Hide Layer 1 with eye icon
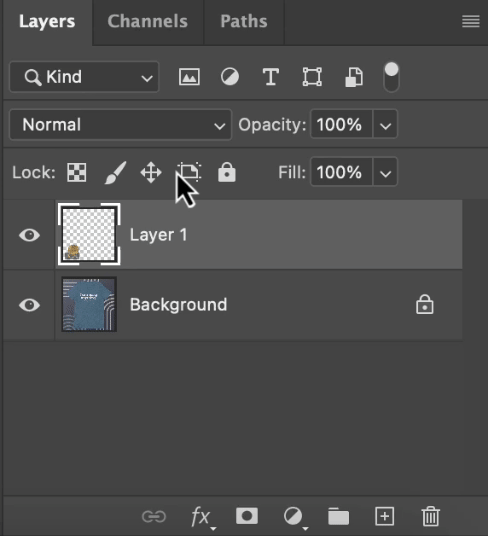 (x=29, y=235)
